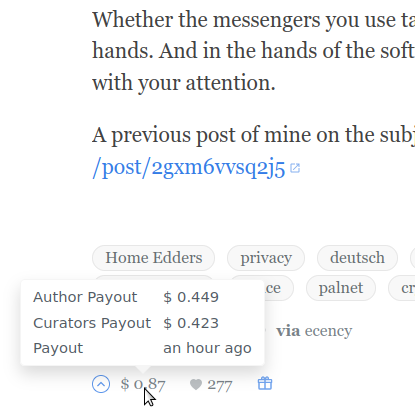Click the text 'with your attention.'
The image size is (415, 409).
(184, 83)
